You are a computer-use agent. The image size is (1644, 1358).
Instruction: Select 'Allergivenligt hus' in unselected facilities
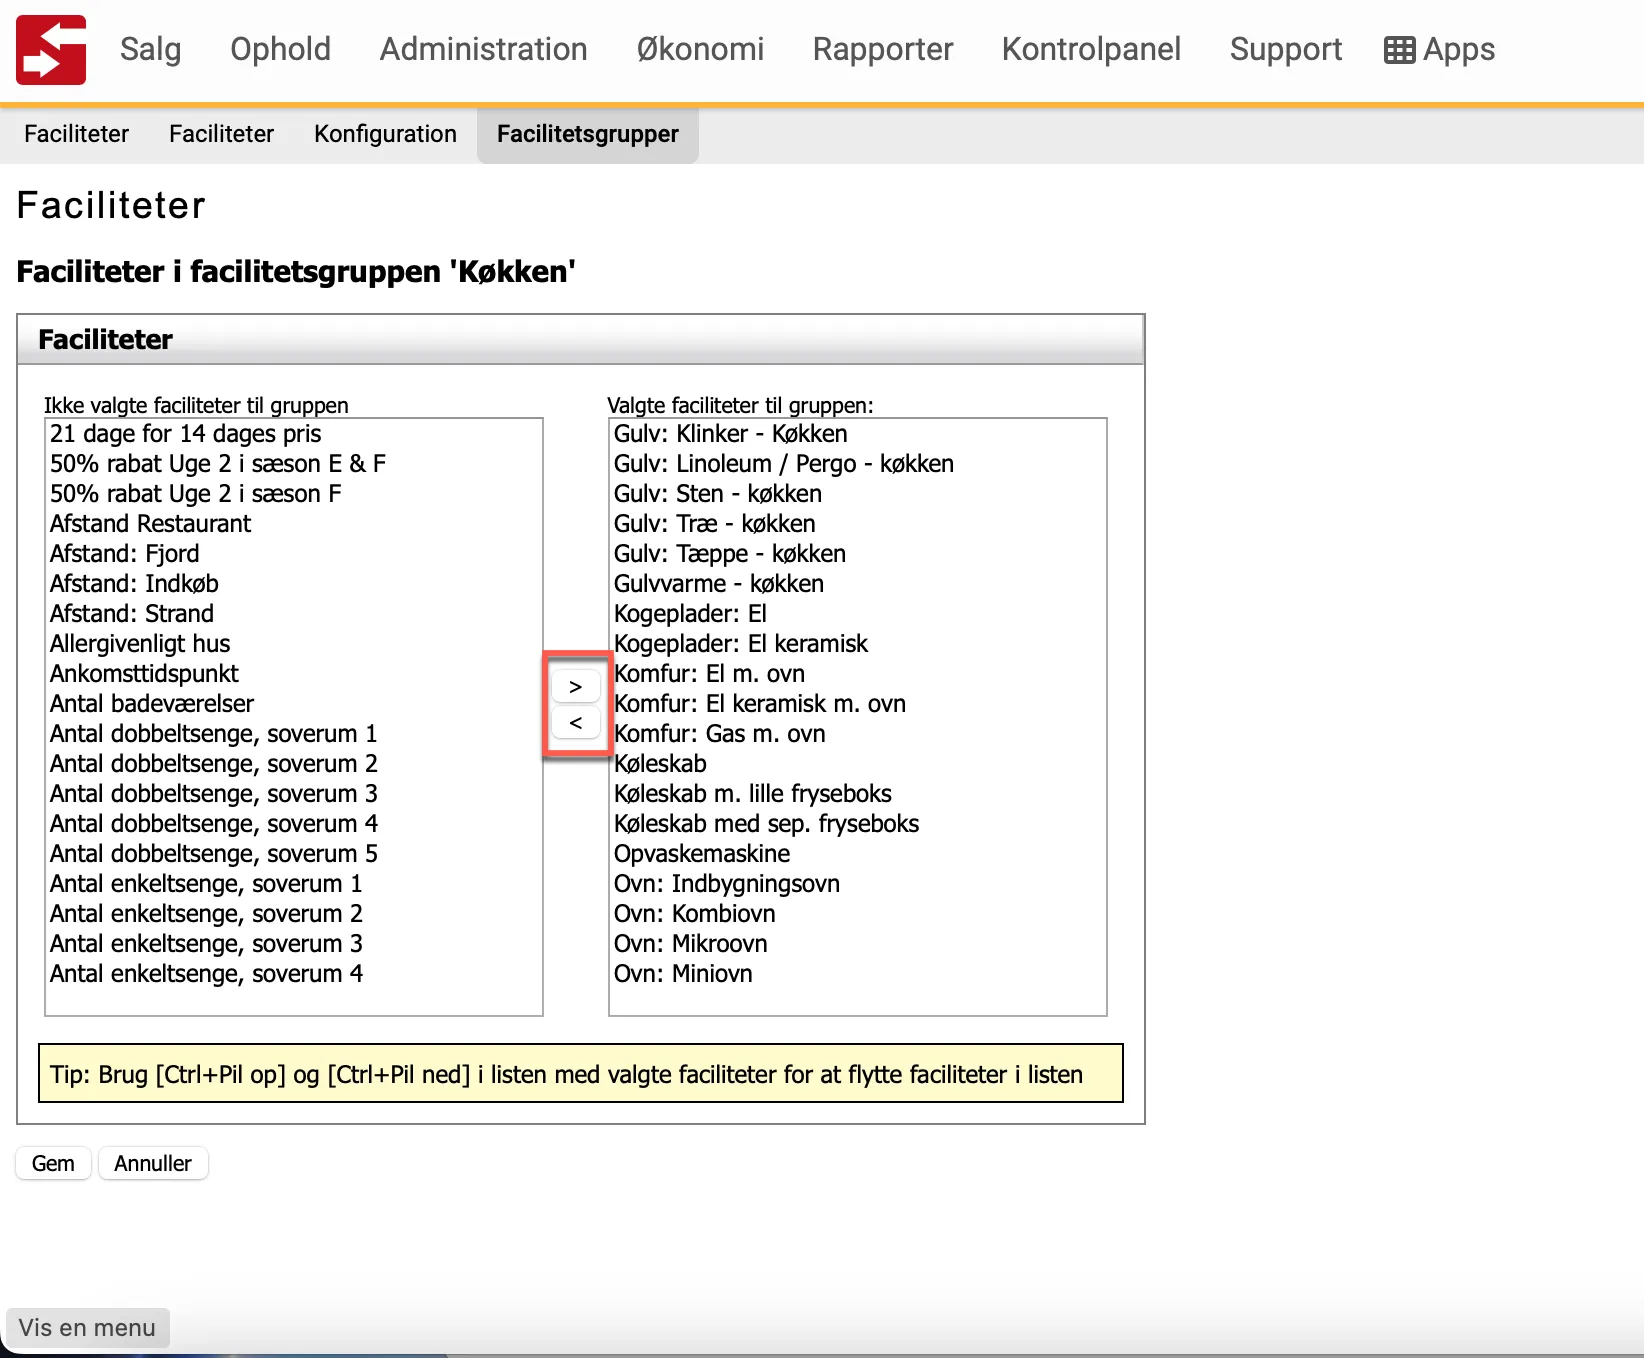(140, 643)
